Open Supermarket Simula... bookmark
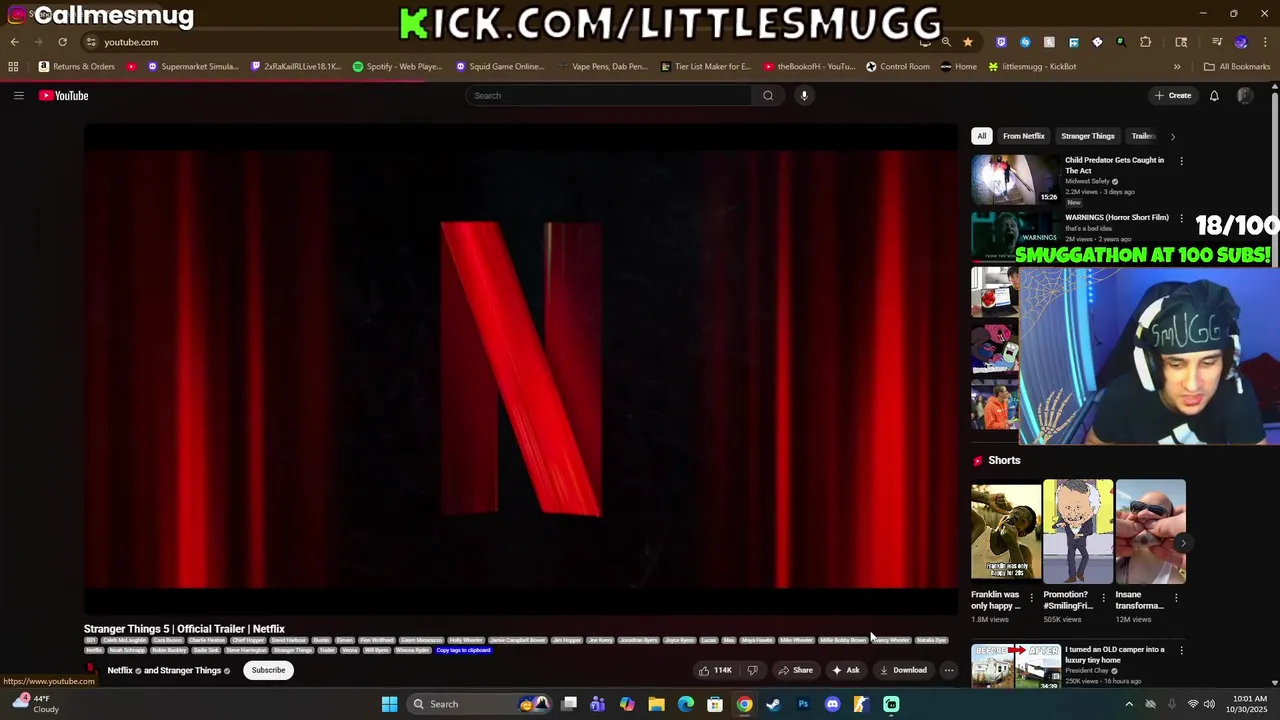1280x720 pixels. point(193,67)
